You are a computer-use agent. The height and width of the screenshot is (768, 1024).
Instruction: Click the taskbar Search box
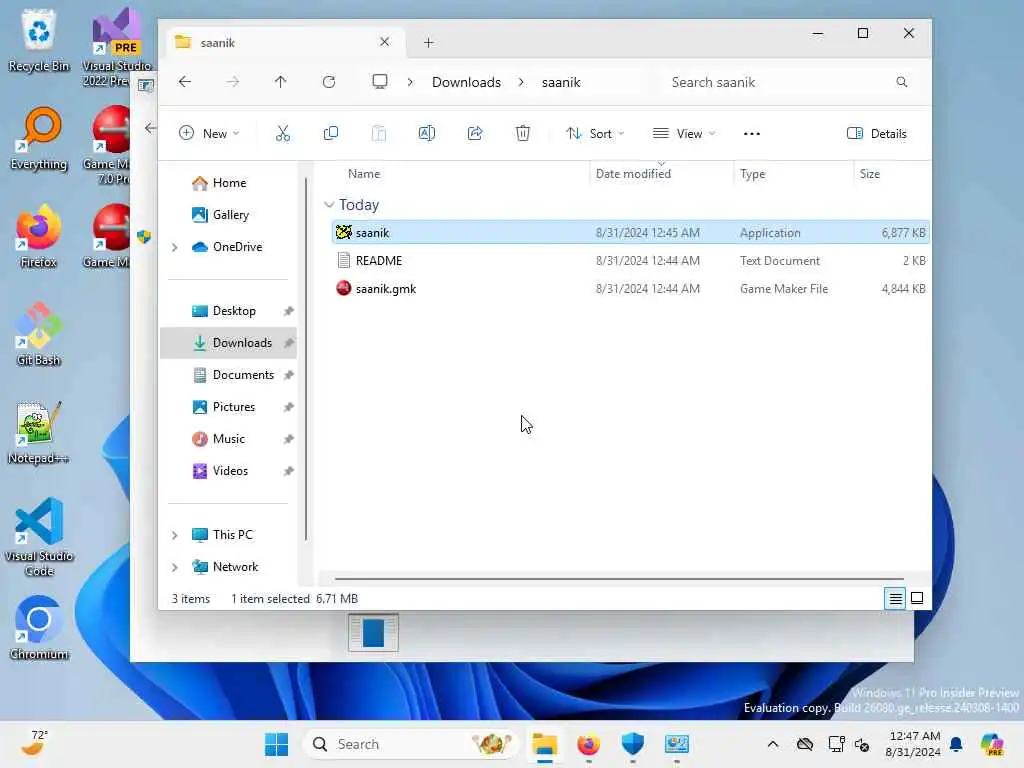click(411, 744)
